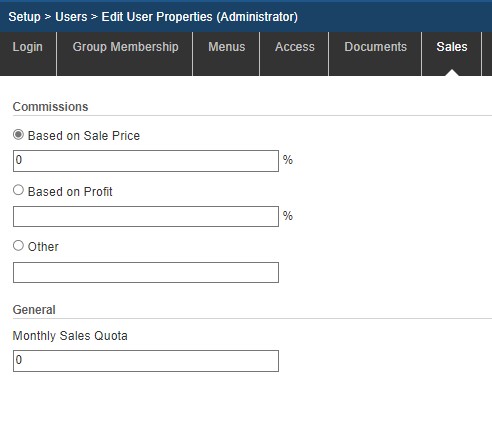492x436 pixels.
Task: Click the percent sign beside Profit field
Action: (x=288, y=216)
